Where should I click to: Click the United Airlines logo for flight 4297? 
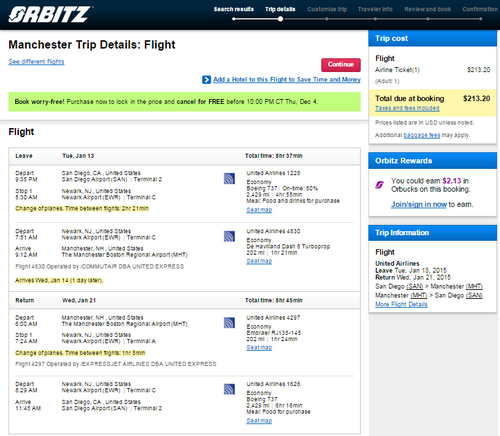[x=229, y=323]
